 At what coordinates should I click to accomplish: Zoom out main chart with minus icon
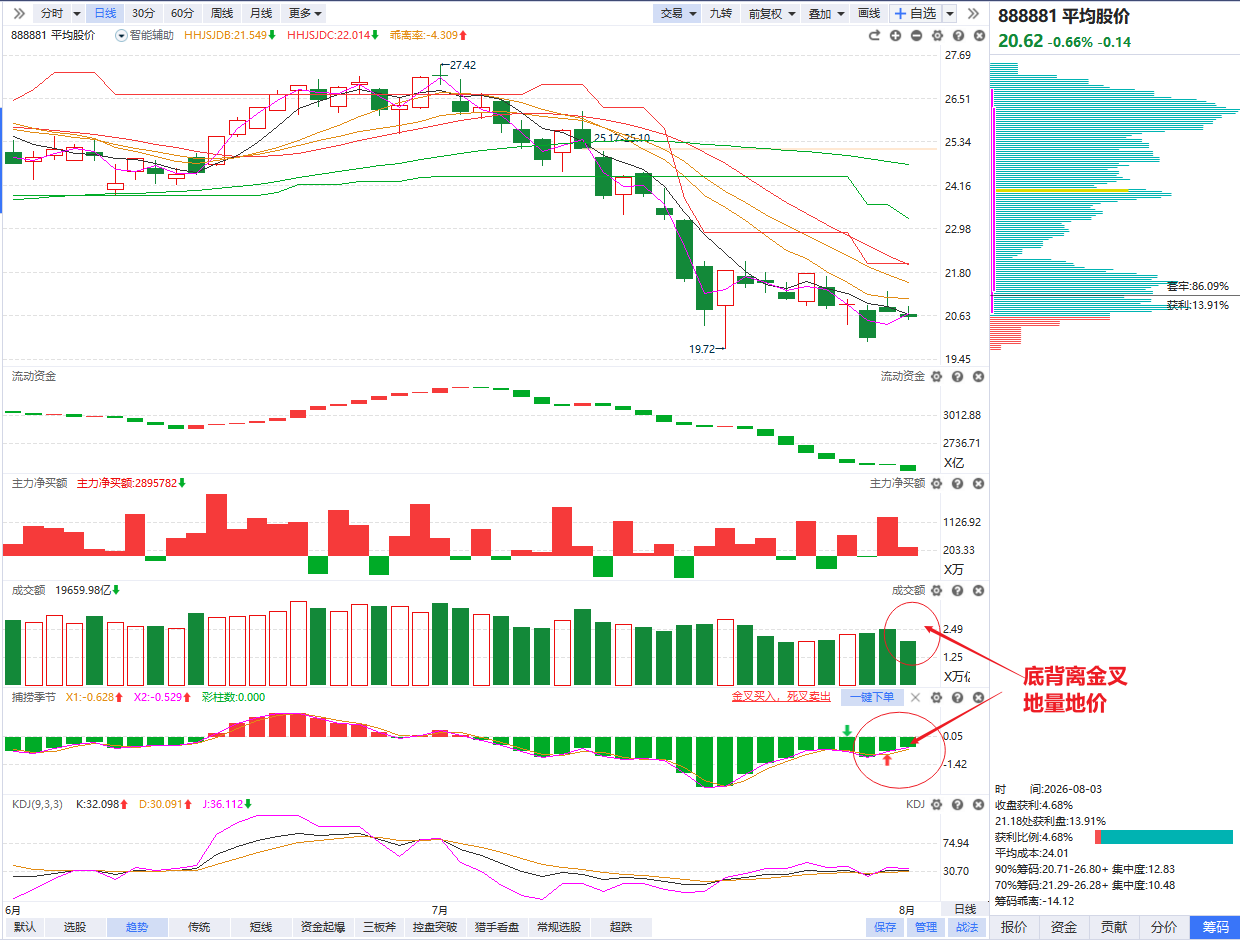click(915, 35)
